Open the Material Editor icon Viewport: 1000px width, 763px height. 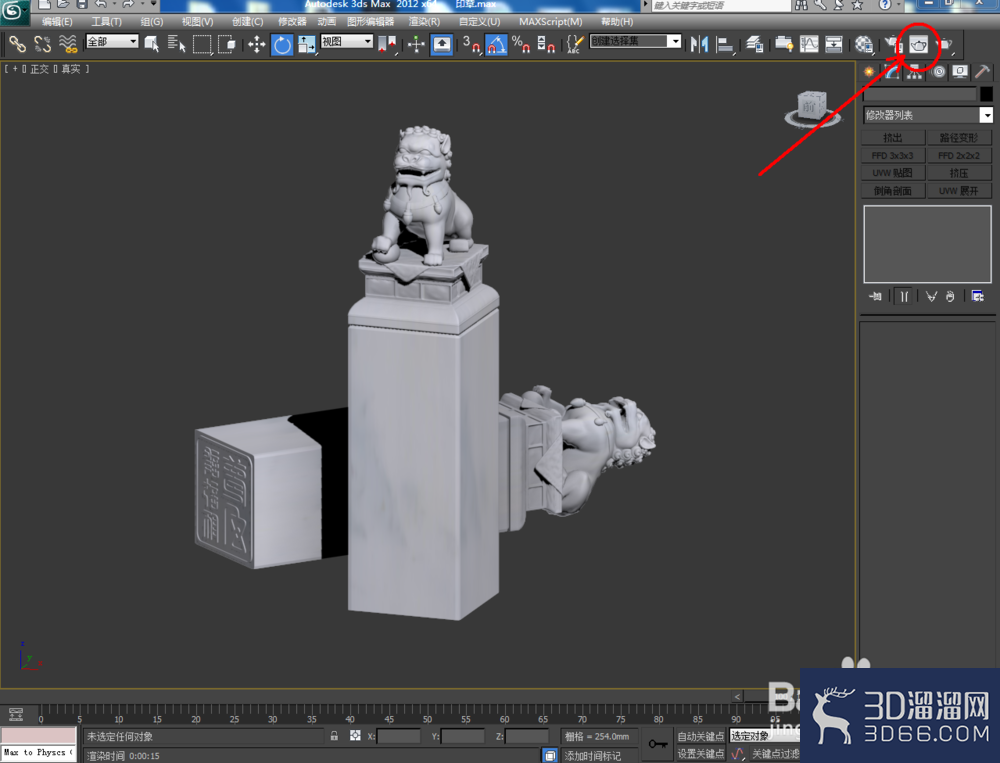864,44
